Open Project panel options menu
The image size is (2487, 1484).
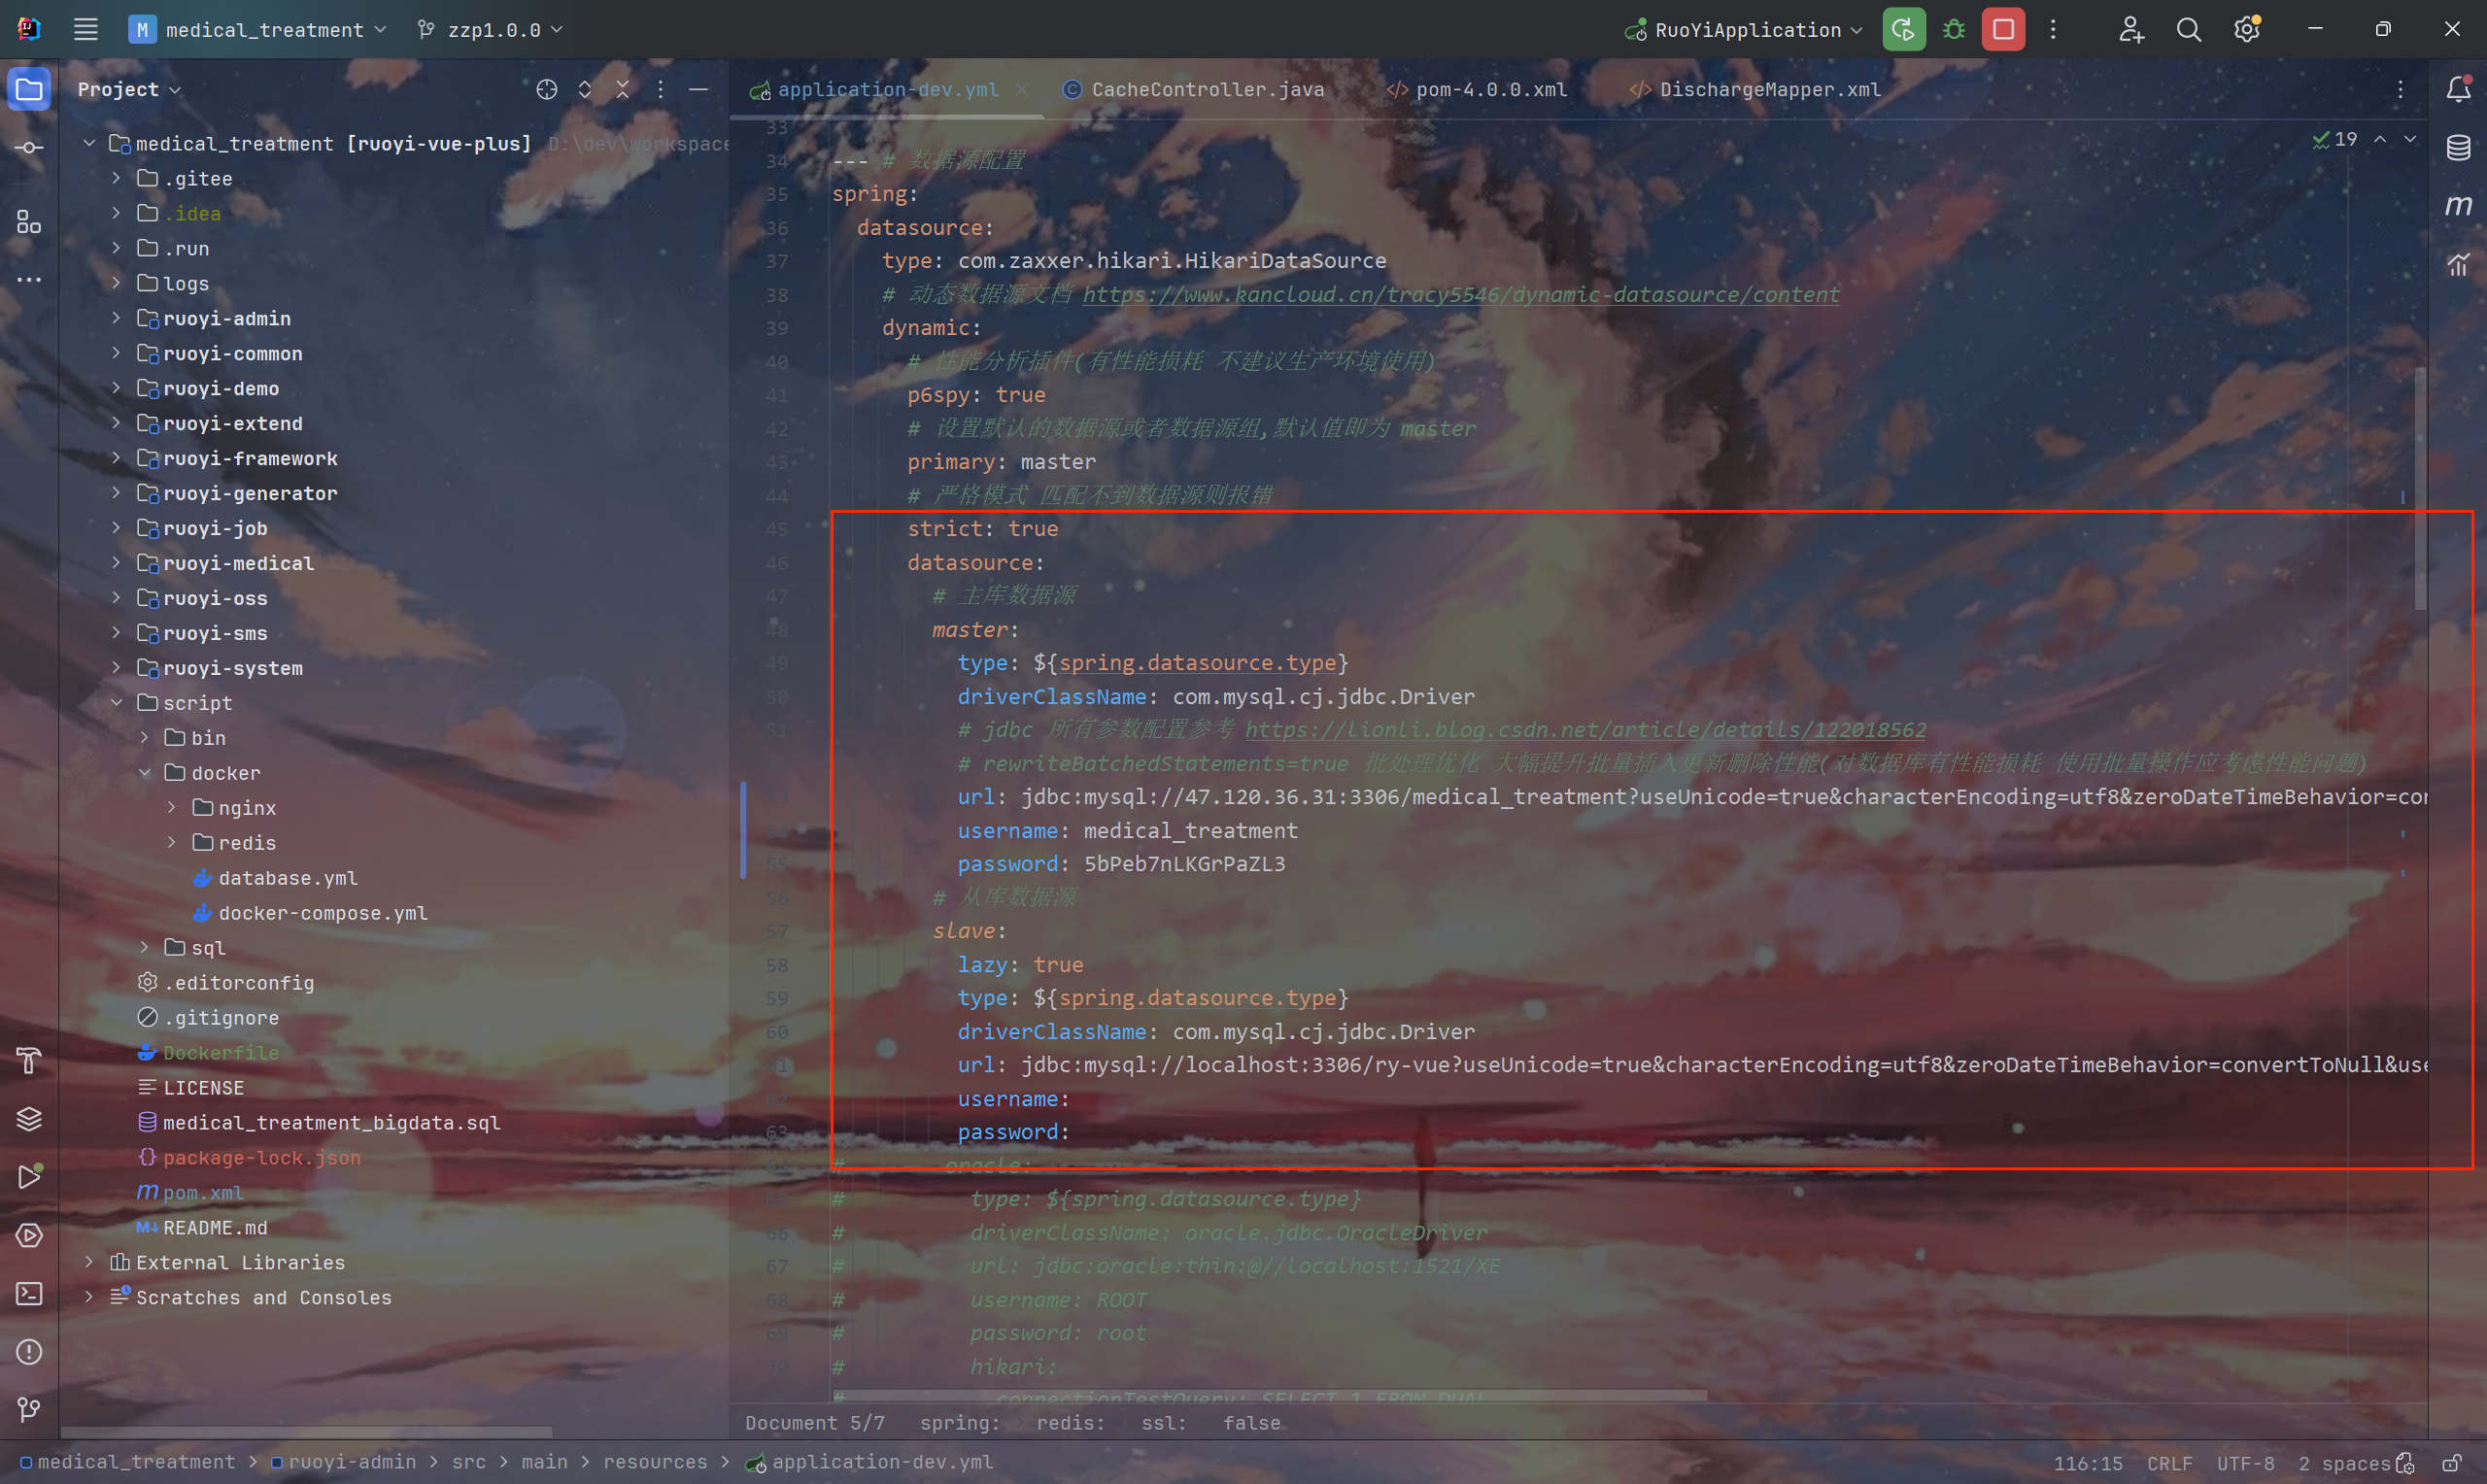click(661, 90)
